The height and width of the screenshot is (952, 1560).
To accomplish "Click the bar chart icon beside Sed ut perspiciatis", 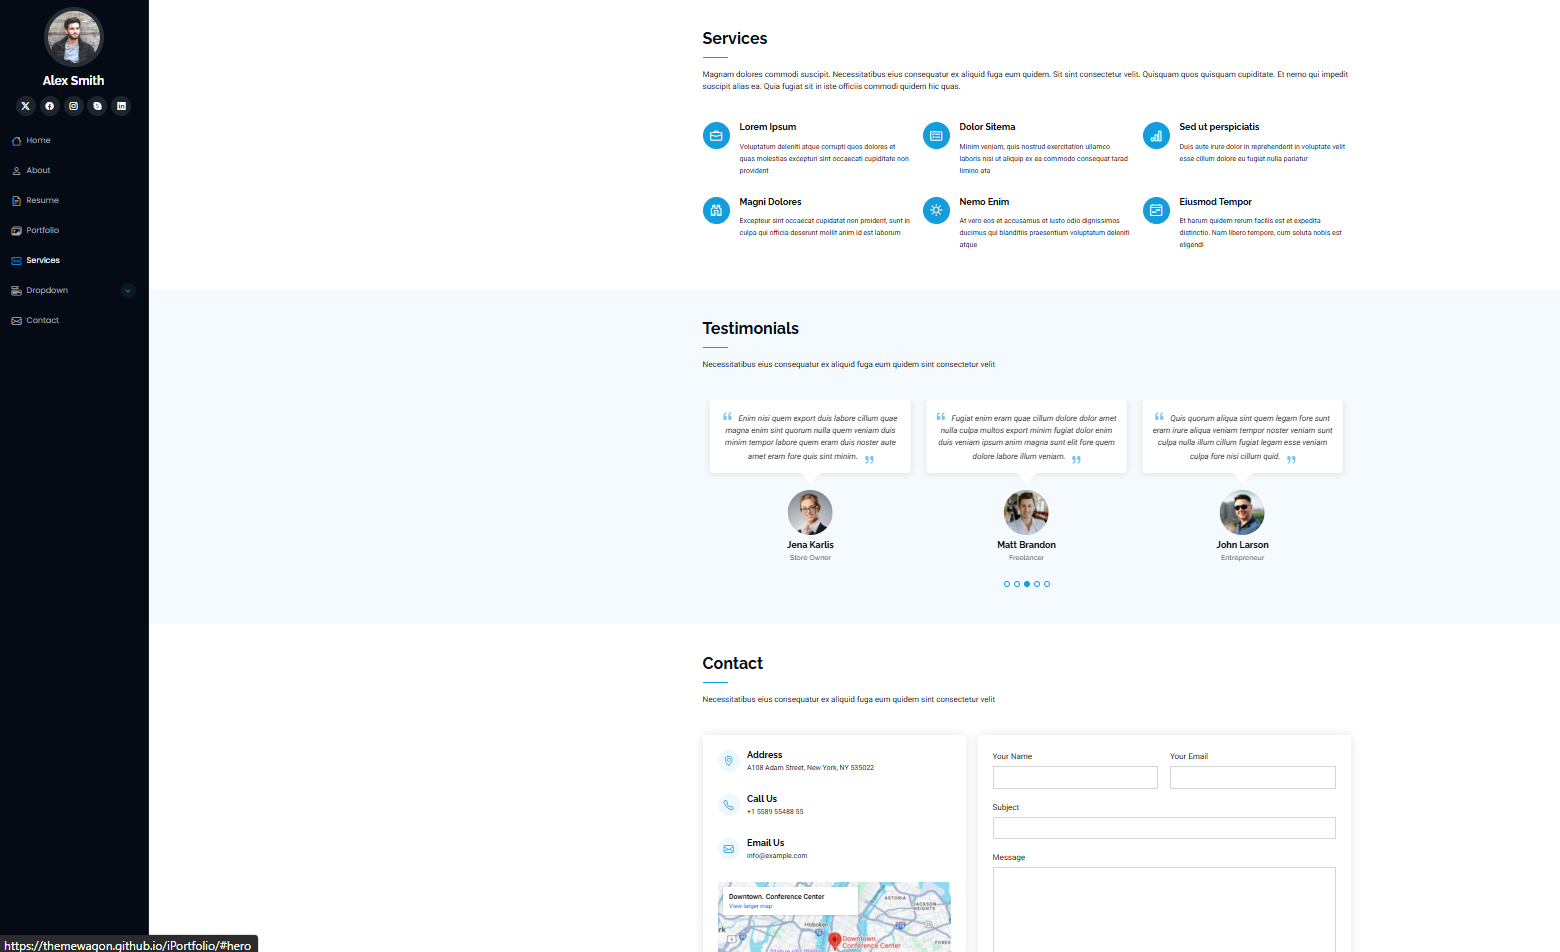I will click(x=1156, y=136).
